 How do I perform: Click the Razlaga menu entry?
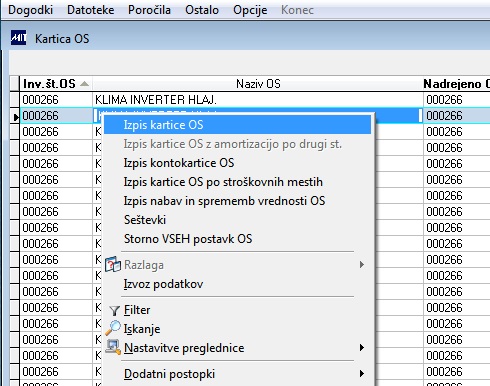[237, 265]
